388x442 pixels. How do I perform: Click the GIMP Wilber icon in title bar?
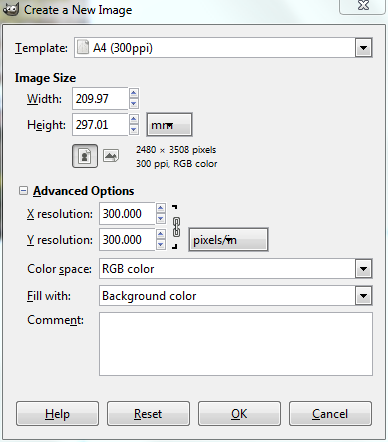tap(10, 9)
